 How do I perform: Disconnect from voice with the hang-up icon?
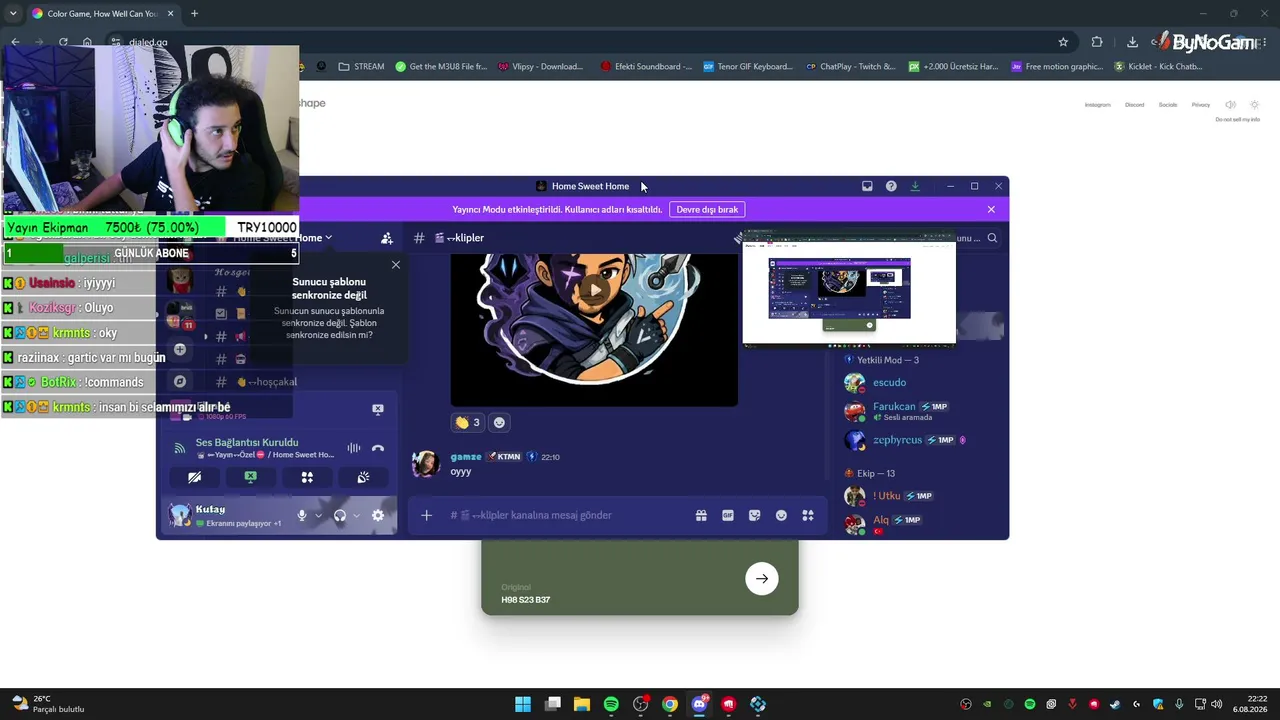pos(378,449)
